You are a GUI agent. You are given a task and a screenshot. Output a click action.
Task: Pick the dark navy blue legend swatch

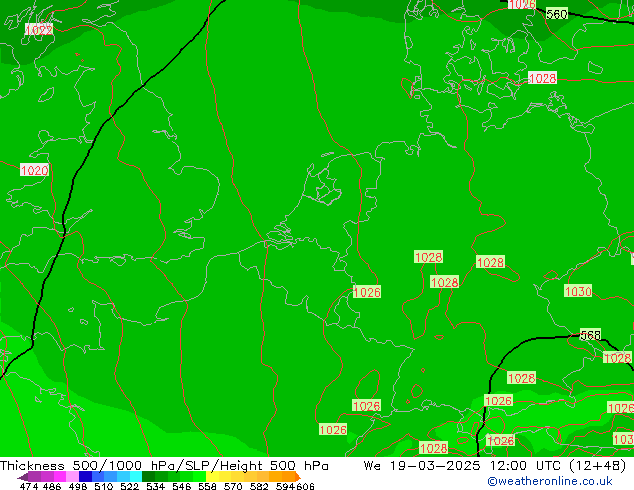(x=85, y=477)
